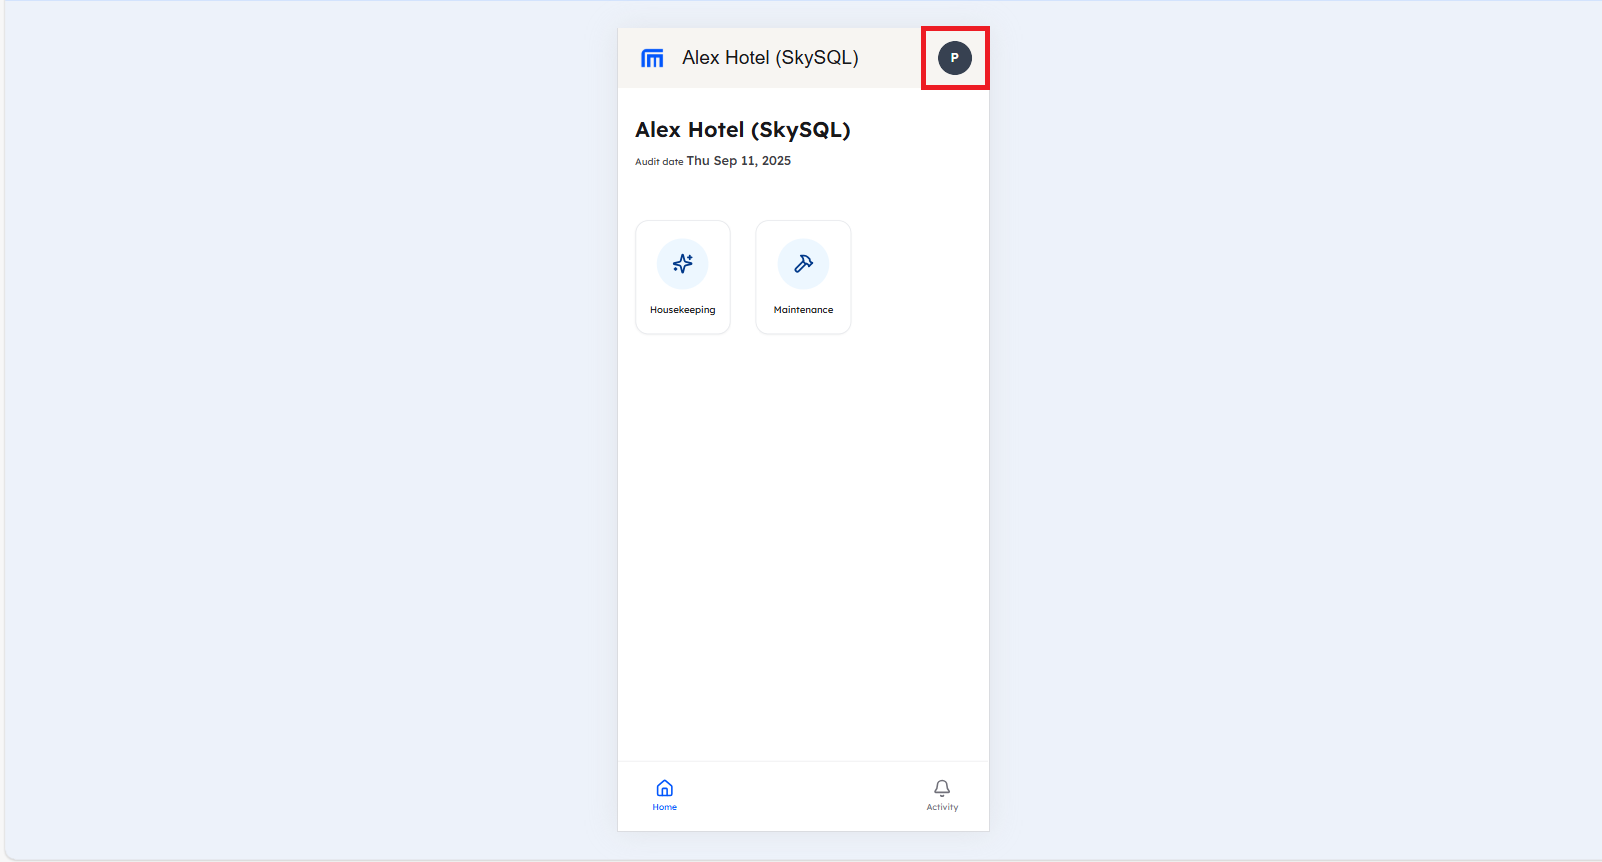The height and width of the screenshot is (862, 1602).
Task: Select the Housekeeping text label
Action: [683, 310]
